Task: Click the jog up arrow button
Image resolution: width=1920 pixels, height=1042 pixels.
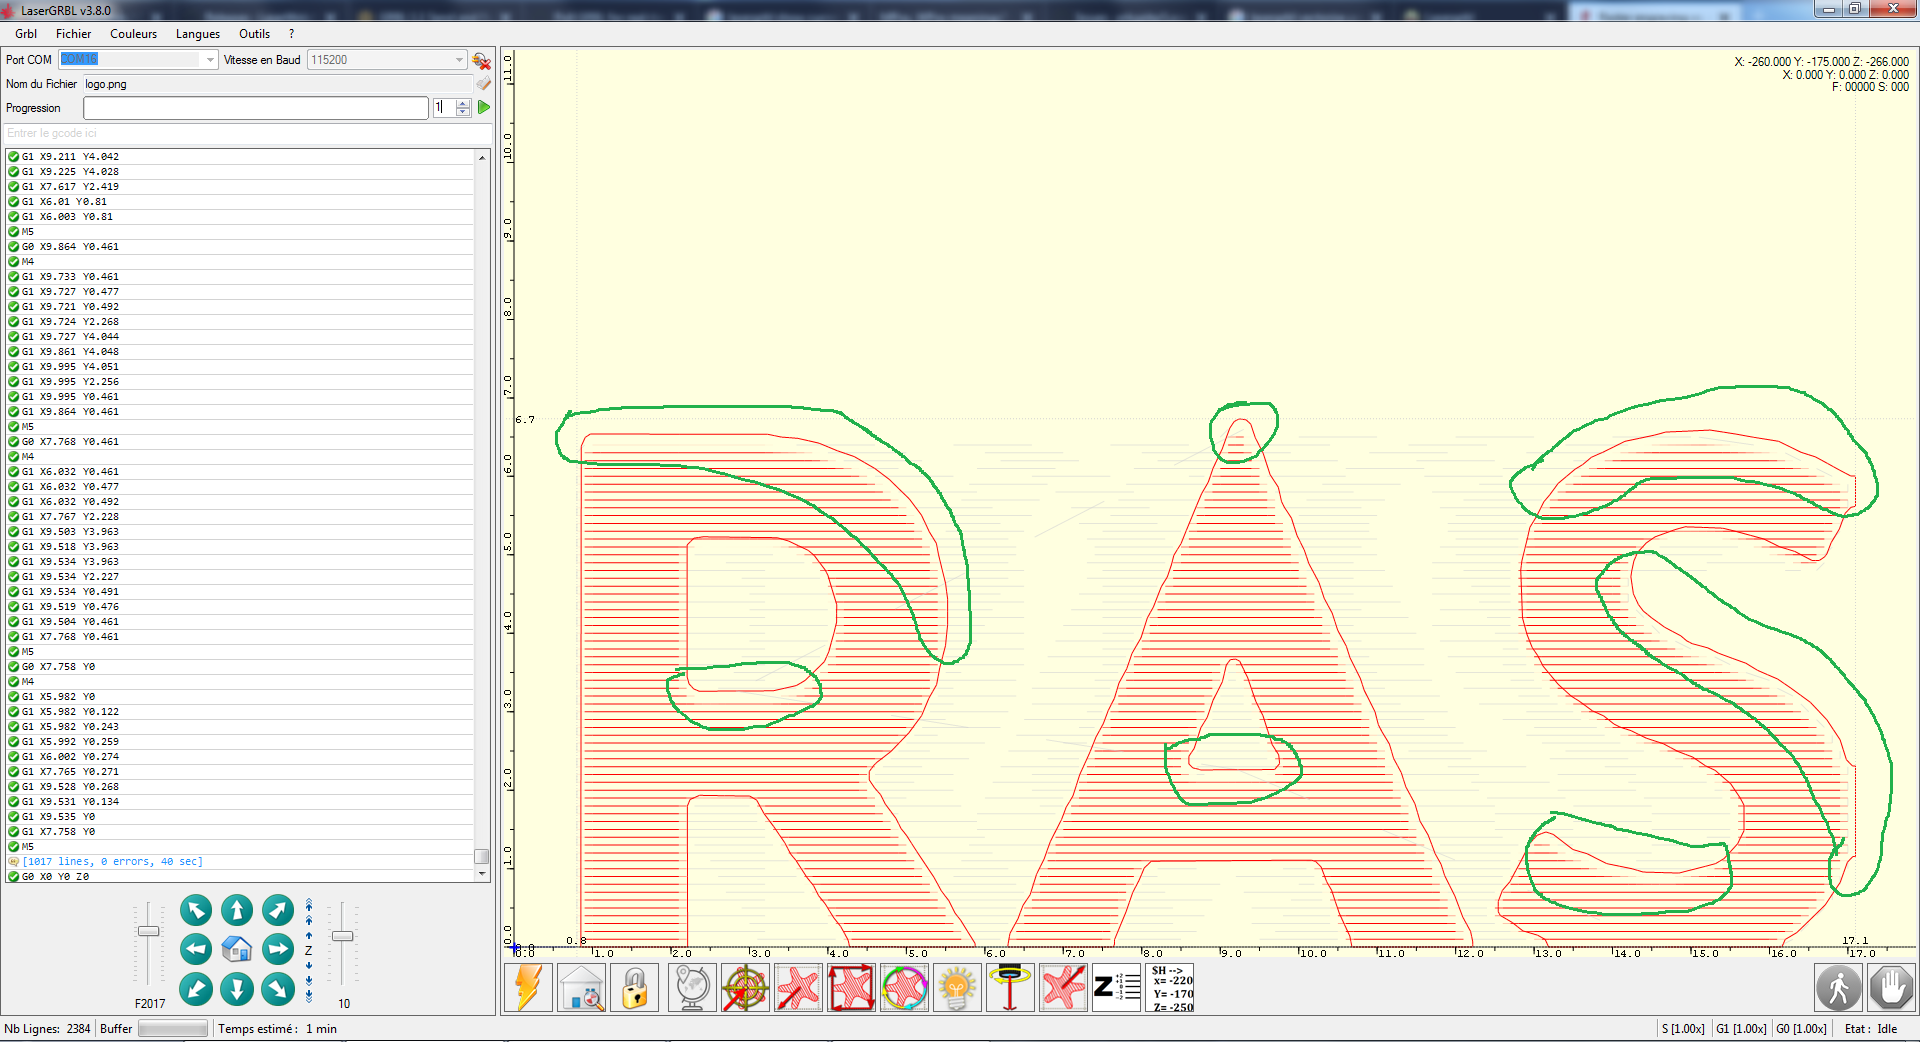Action: (237, 910)
